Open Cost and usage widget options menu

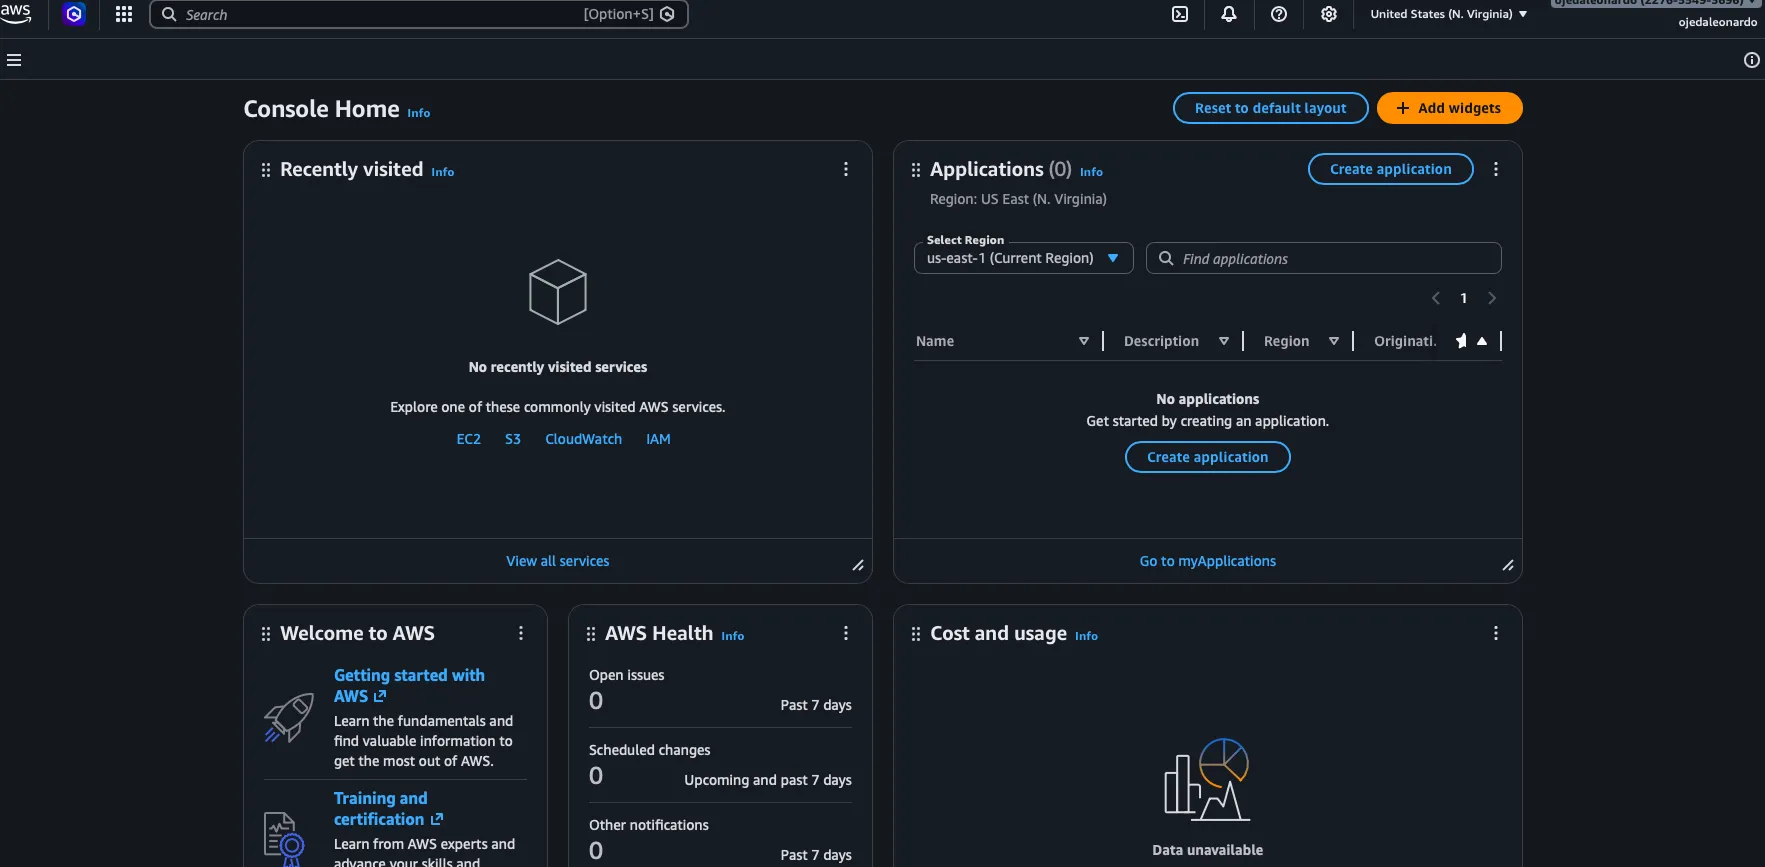(x=1496, y=633)
